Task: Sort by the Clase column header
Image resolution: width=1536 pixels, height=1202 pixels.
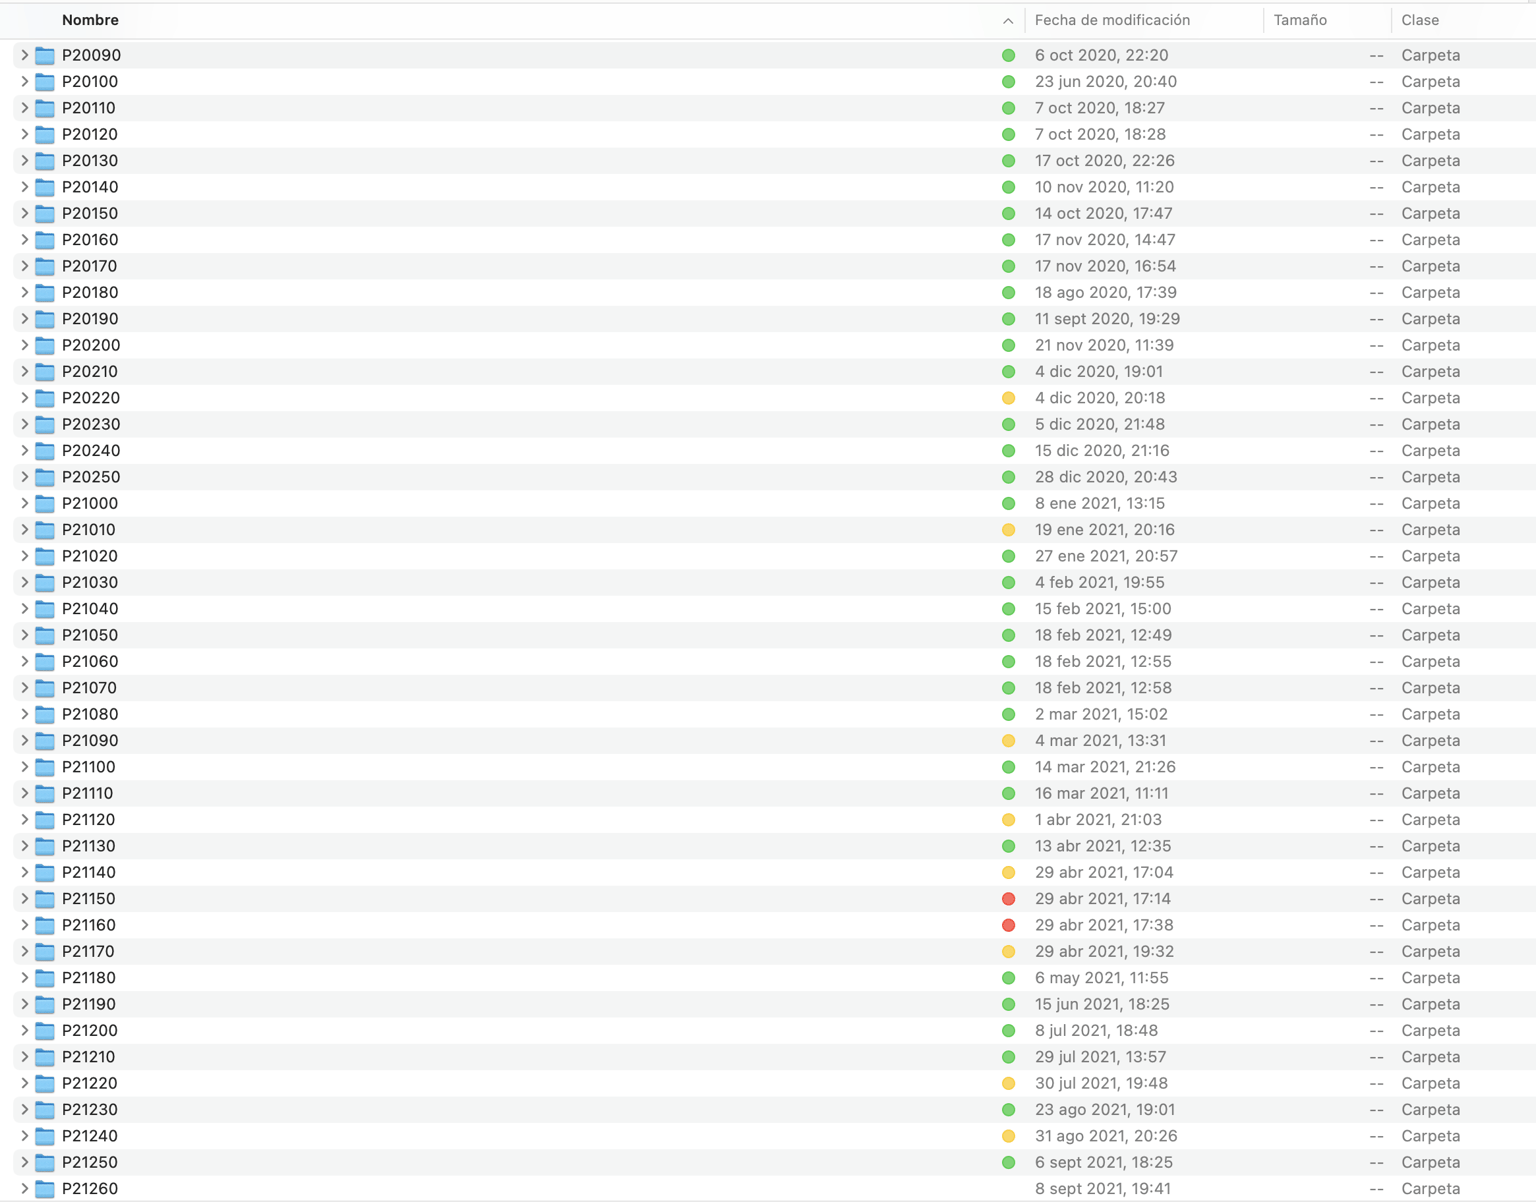Action: [x=1420, y=20]
